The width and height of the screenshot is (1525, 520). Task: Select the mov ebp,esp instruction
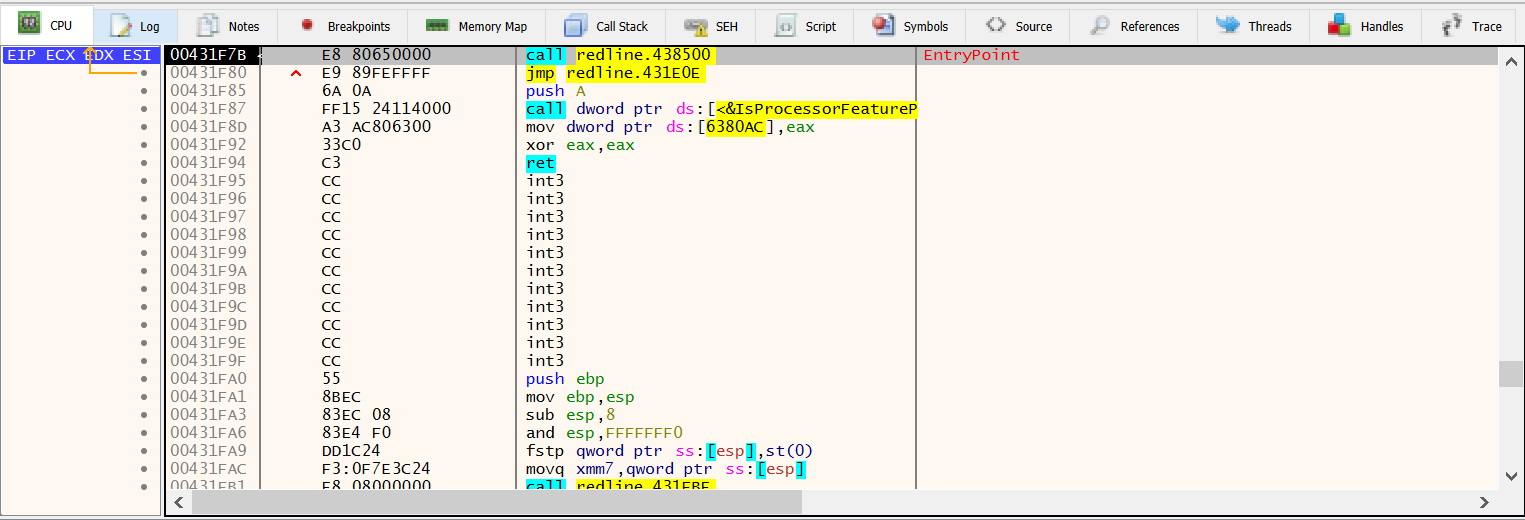[x=580, y=397]
